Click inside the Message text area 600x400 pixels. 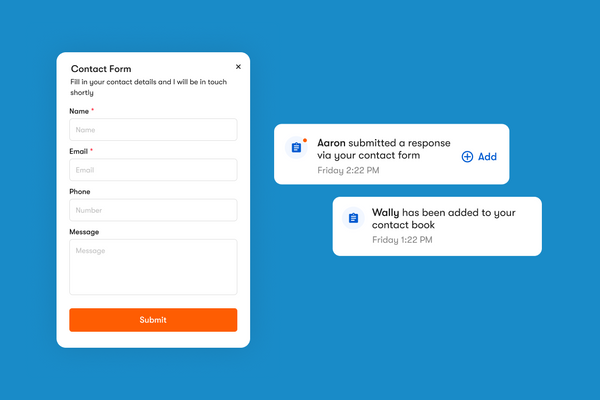tap(153, 267)
